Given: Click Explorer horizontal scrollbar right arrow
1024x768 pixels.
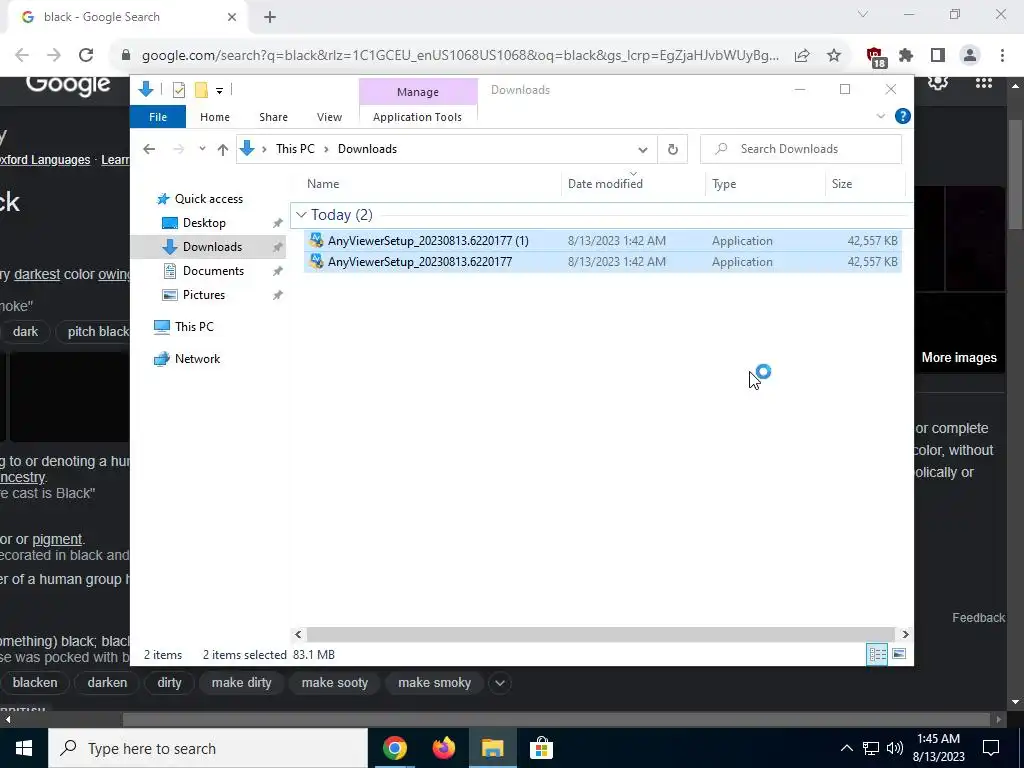Looking at the screenshot, I should click(x=905, y=634).
